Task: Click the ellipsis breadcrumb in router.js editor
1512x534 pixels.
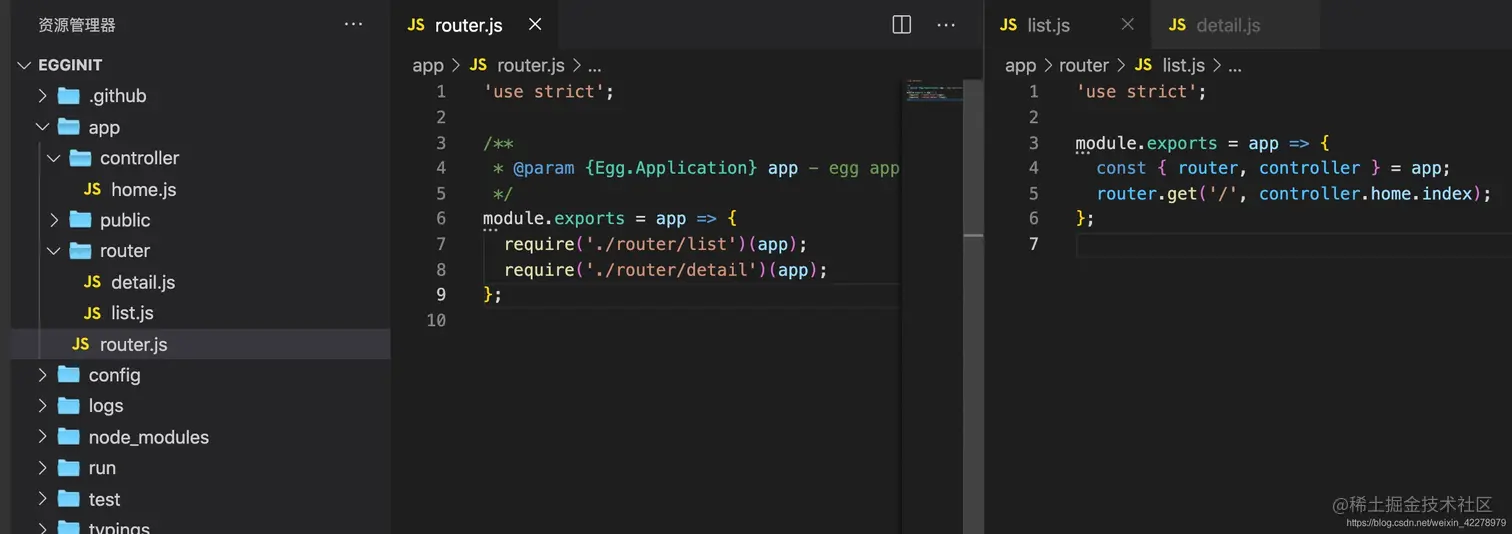Action: (595, 67)
